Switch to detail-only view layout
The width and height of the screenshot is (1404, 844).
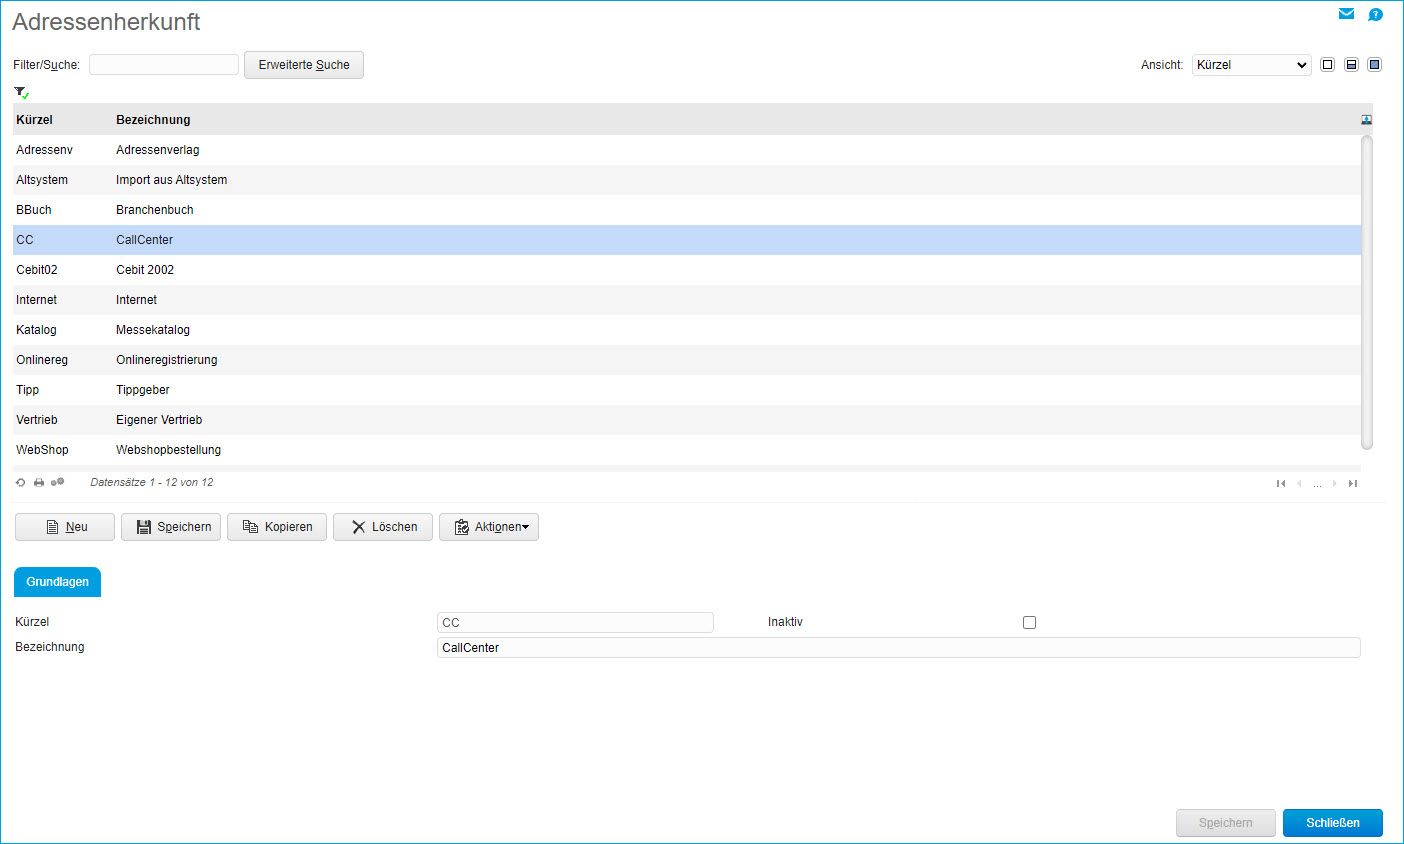click(1374, 65)
